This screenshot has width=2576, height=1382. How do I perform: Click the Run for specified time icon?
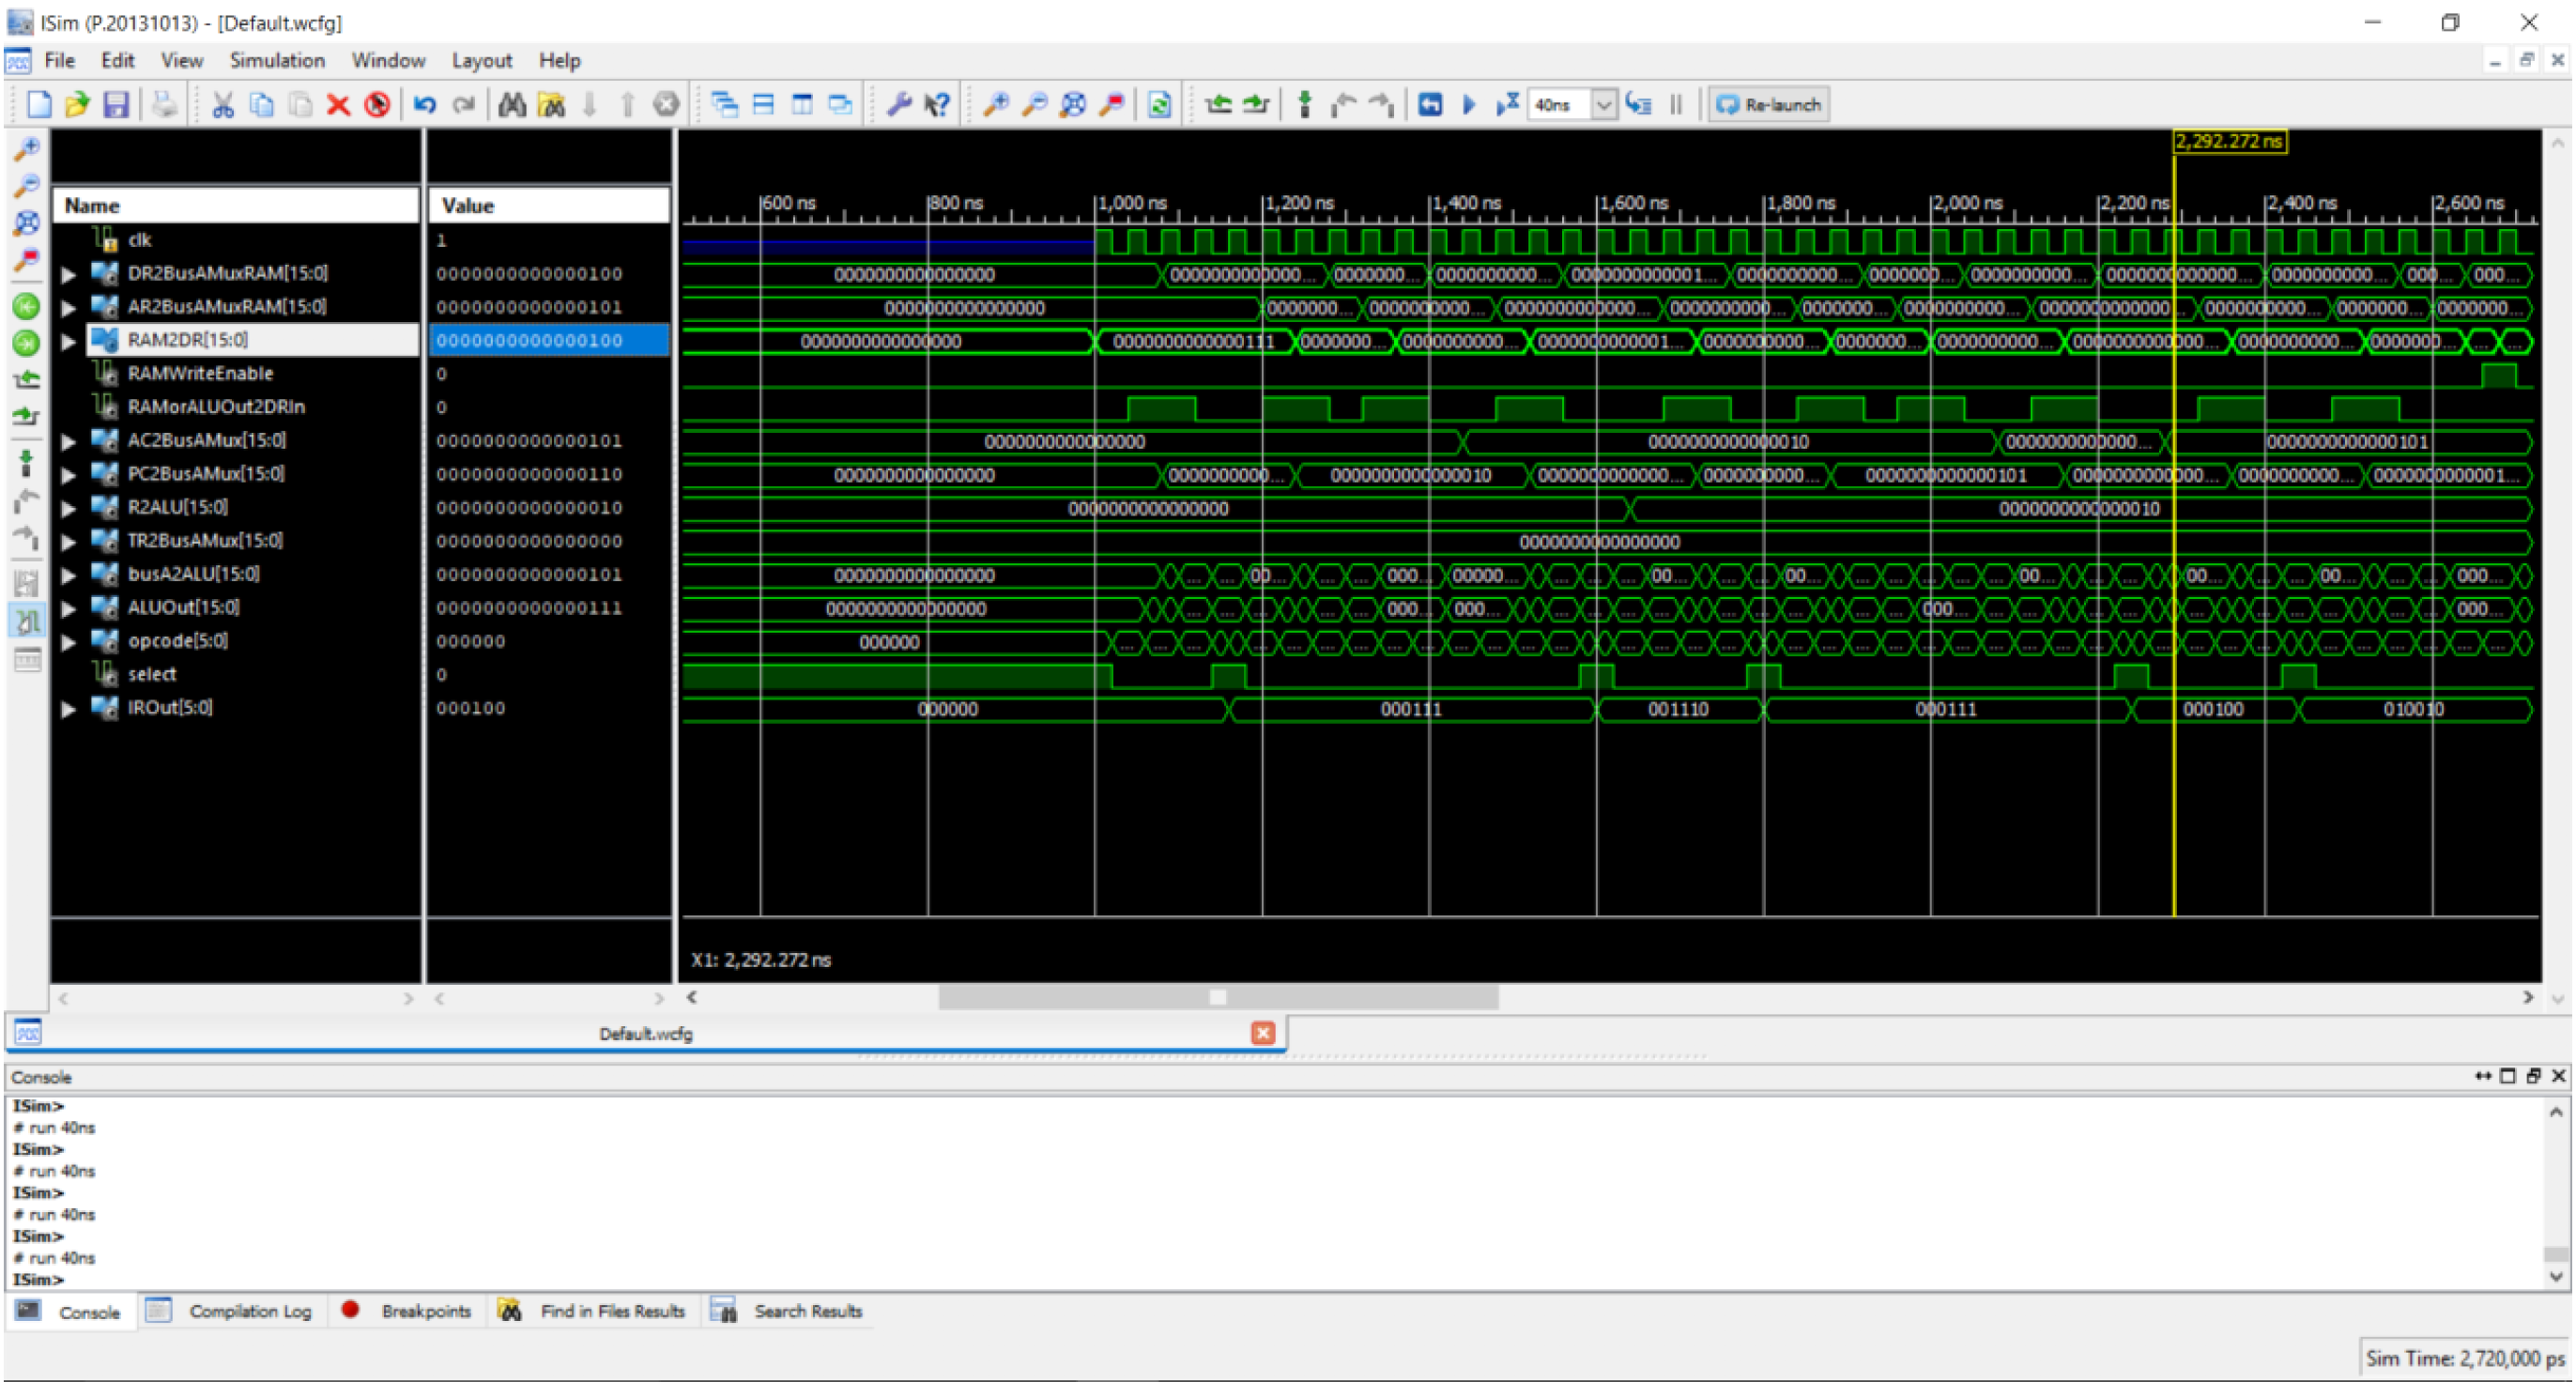[x=1507, y=104]
